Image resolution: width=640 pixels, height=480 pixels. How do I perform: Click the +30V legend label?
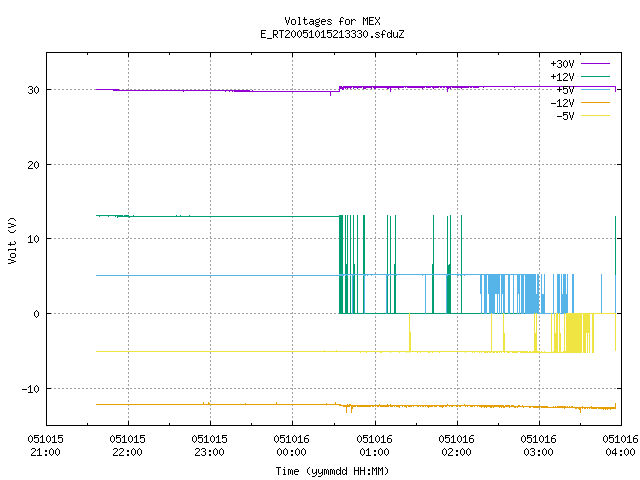562,64
